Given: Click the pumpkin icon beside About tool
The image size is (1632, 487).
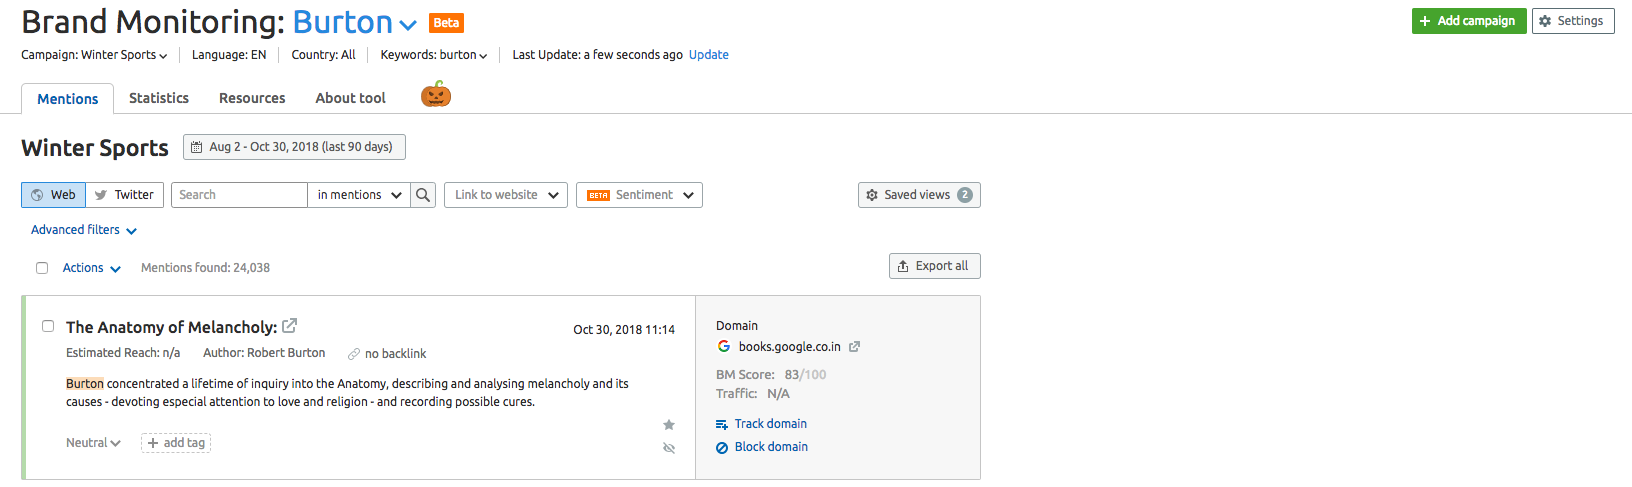Looking at the screenshot, I should pos(436,95).
